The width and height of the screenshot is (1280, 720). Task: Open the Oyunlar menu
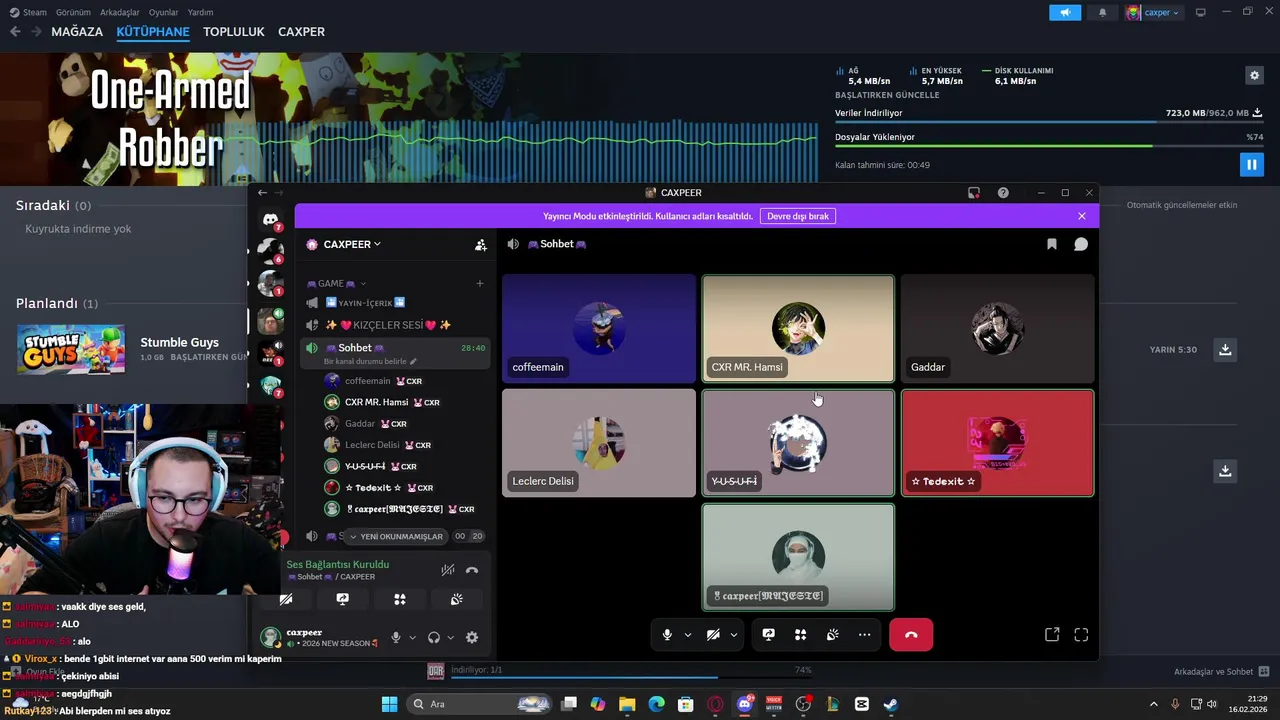coord(164,12)
